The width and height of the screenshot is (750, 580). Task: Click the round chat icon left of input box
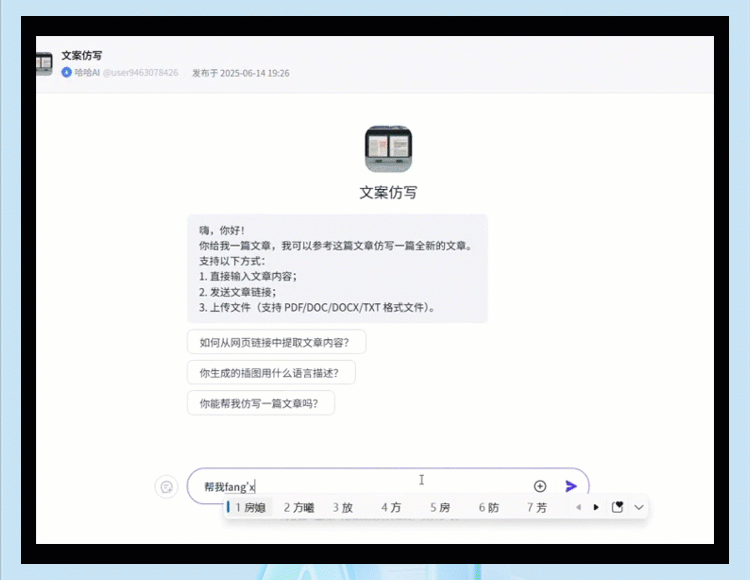click(x=167, y=487)
